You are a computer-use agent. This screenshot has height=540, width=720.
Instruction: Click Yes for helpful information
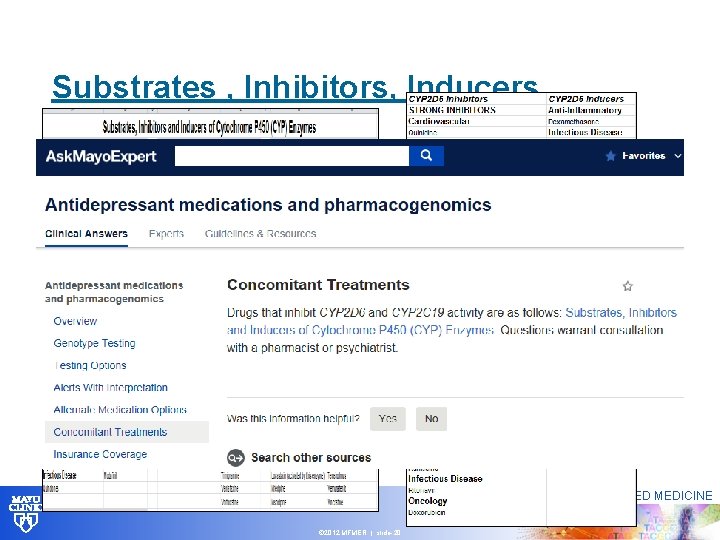coord(388,419)
